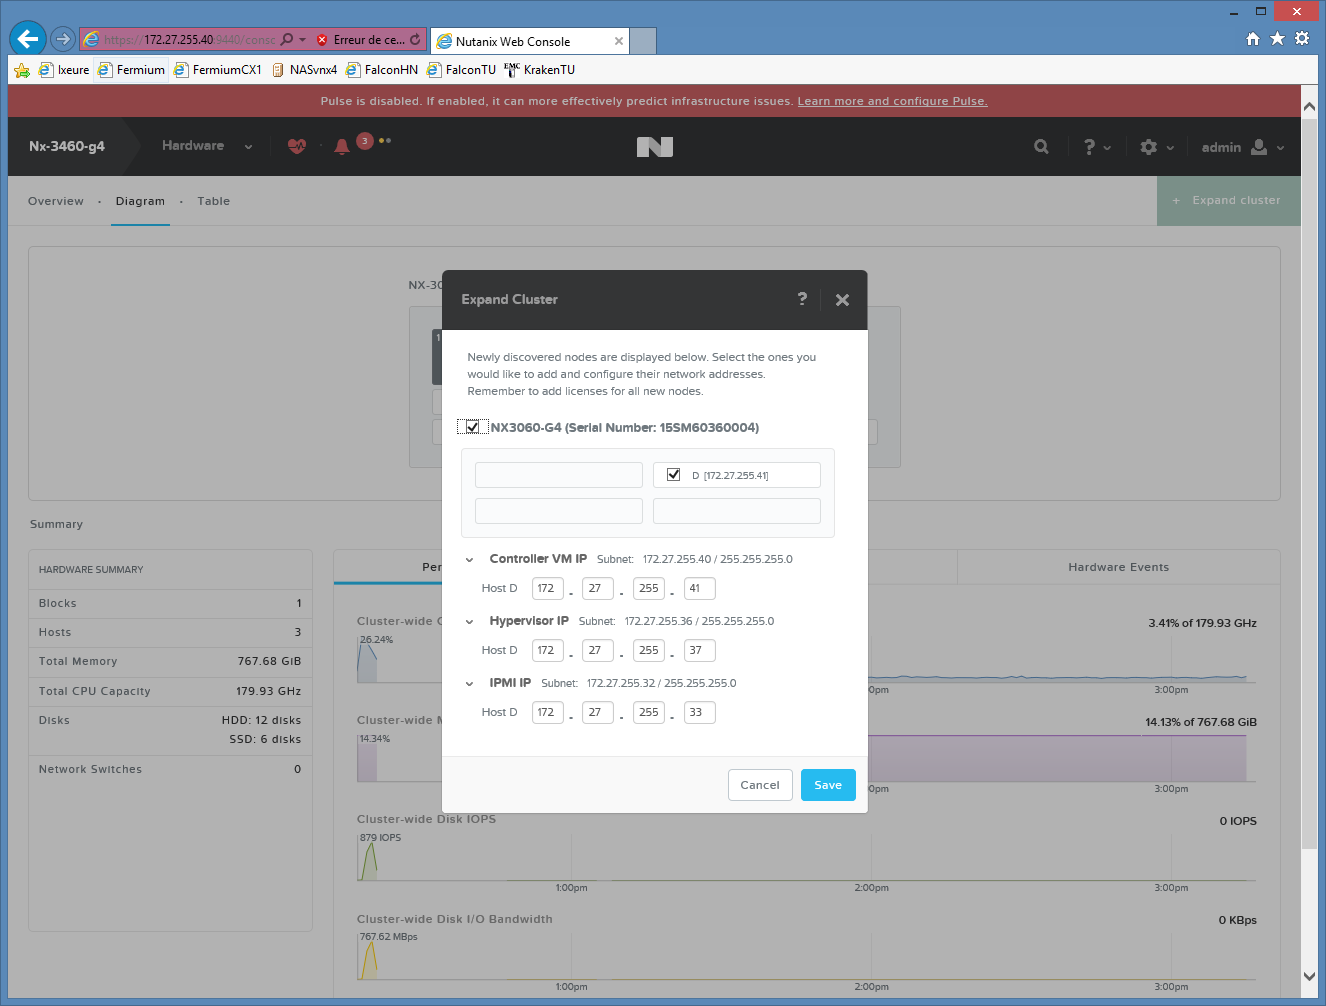
Task: Click the Hypervisor IP last octet field 37
Action: (x=700, y=651)
